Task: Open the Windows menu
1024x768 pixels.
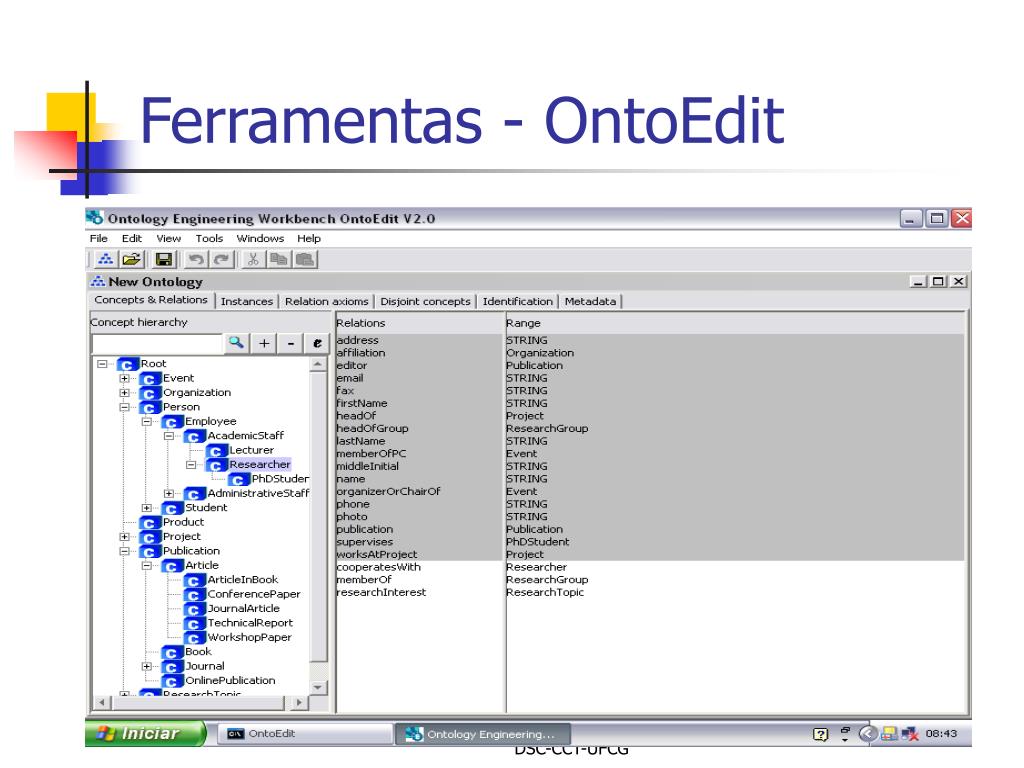Action: pos(260,238)
